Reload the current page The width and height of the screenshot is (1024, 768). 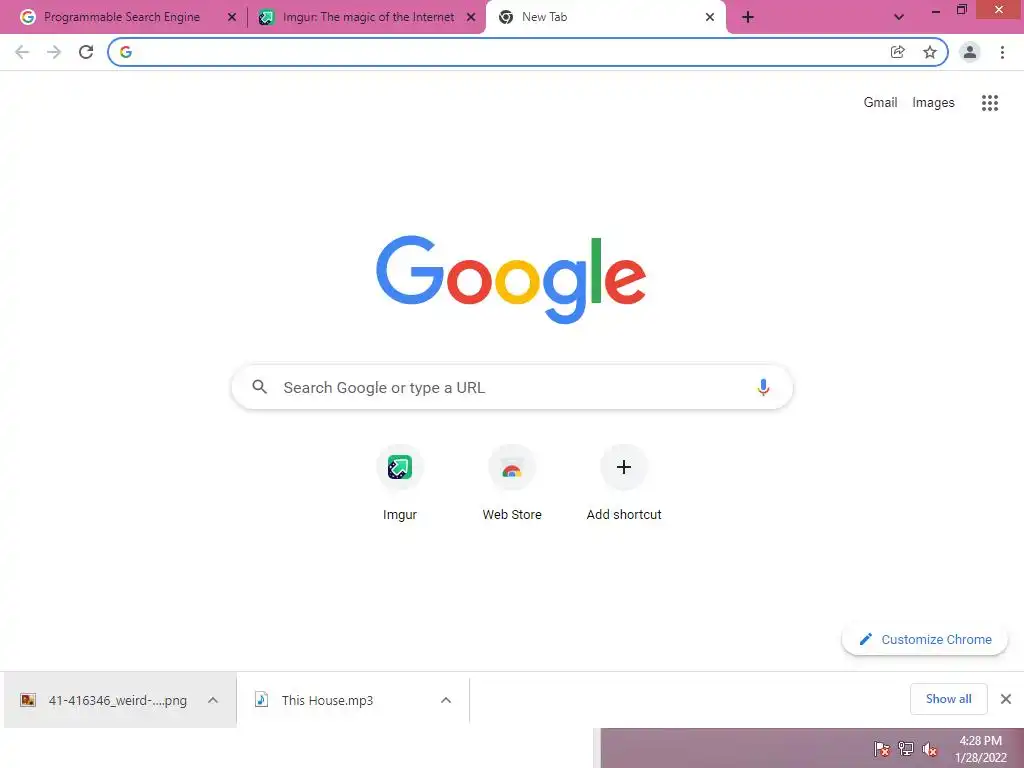86,52
